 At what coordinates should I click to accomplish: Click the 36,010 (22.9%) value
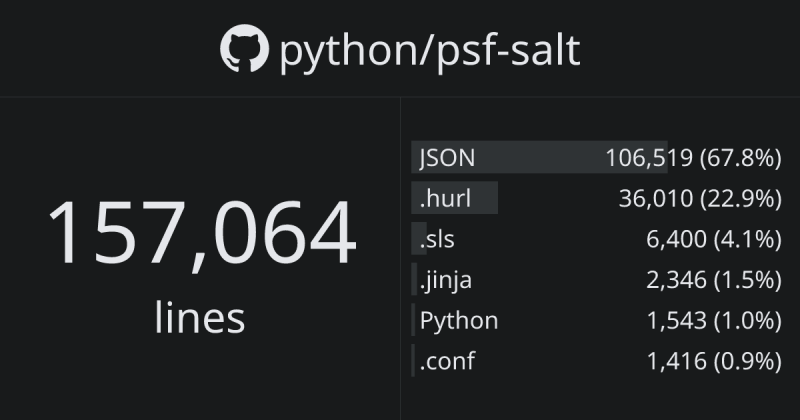click(x=700, y=199)
